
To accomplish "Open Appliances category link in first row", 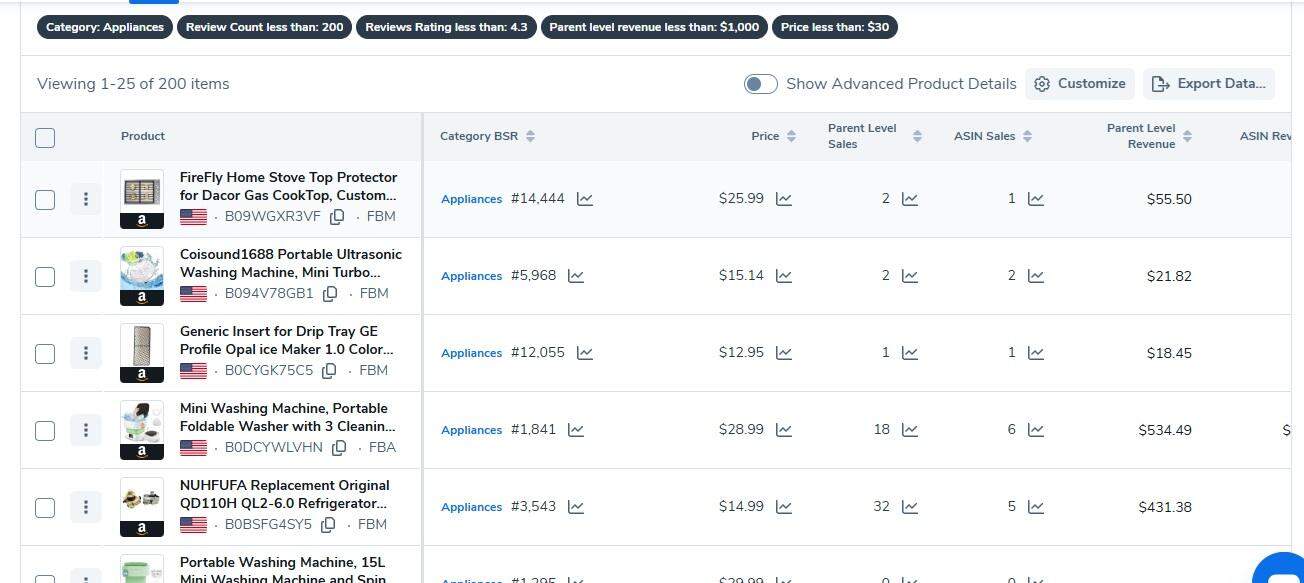I will coord(471,199).
